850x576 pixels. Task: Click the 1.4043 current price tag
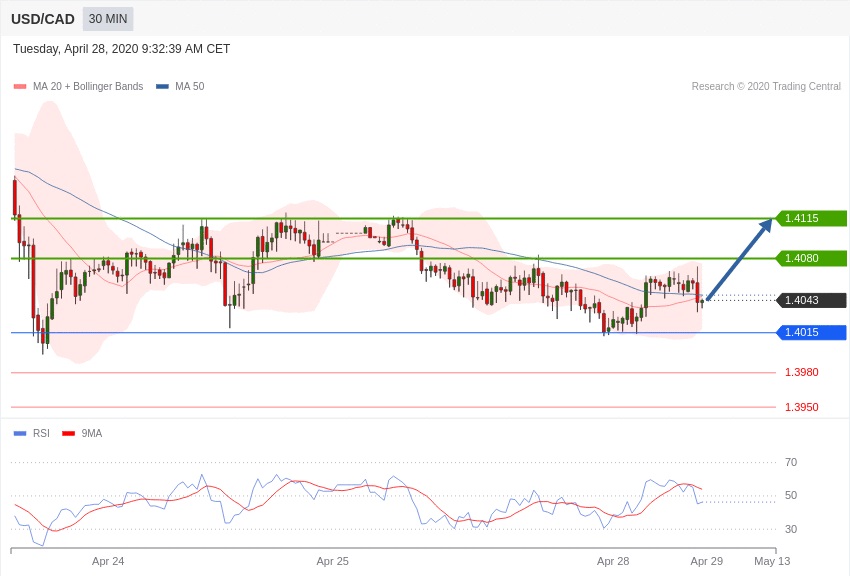811,300
